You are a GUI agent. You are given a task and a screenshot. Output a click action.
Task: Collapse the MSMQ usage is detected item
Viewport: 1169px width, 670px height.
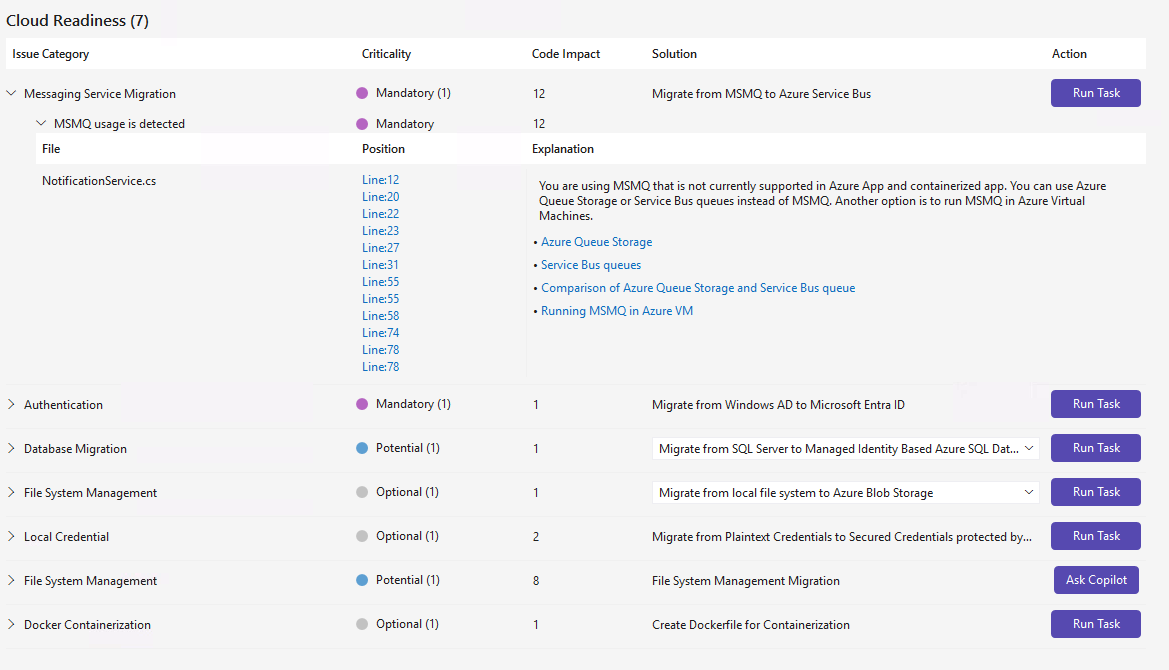click(41, 123)
